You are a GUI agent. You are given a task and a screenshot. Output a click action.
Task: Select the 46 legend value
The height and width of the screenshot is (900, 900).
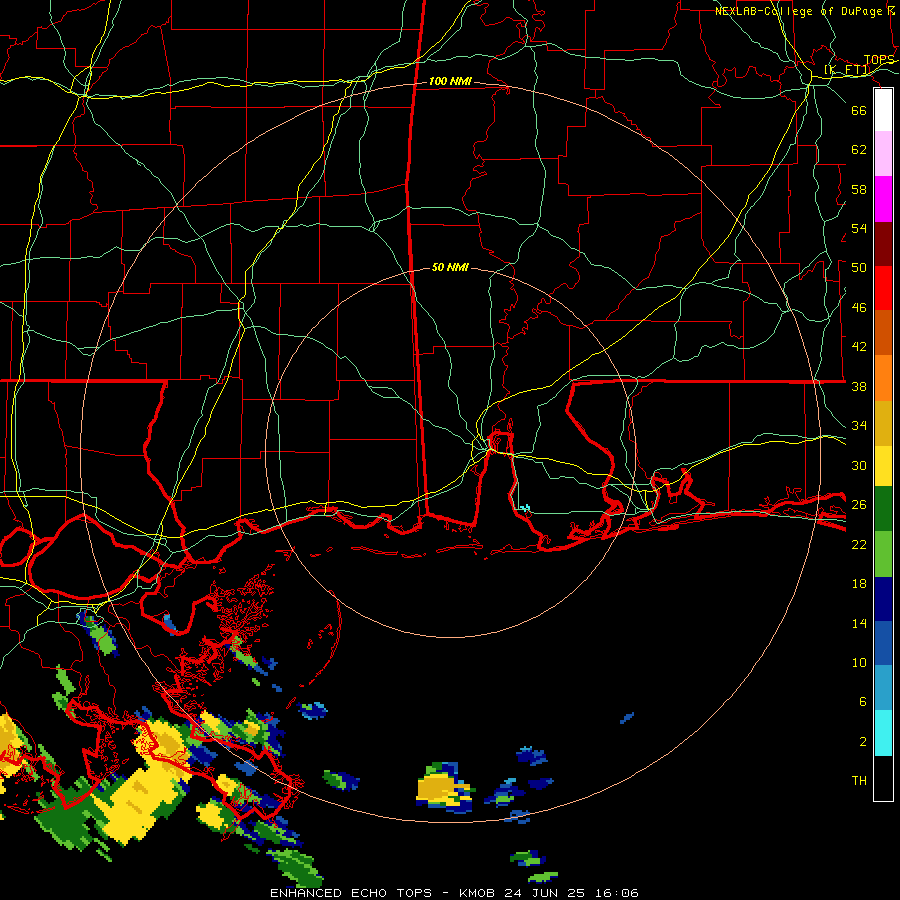coord(859,307)
